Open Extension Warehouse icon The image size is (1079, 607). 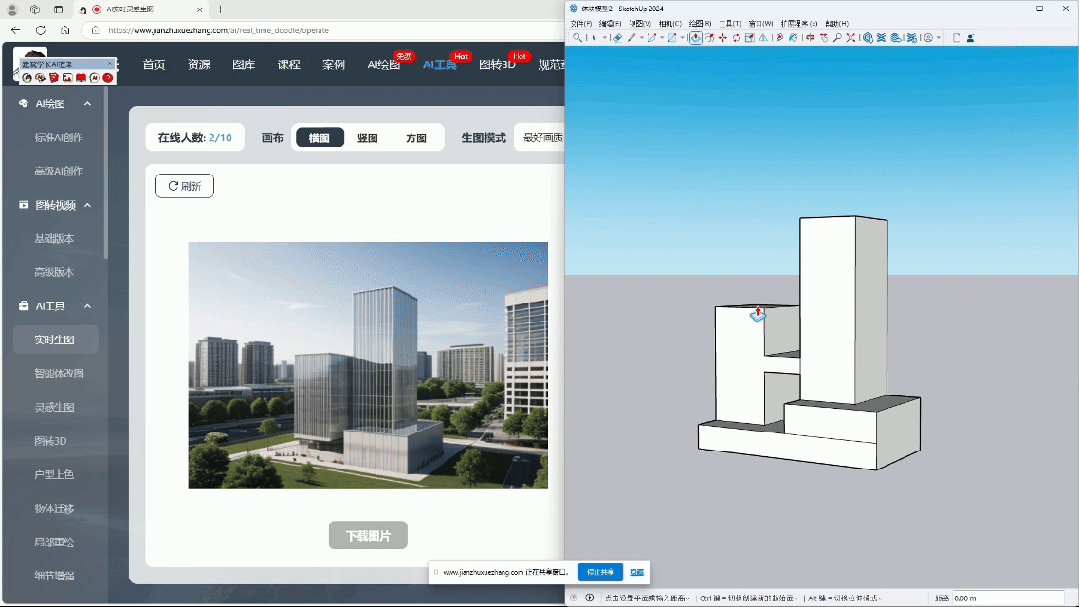click(882, 38)
